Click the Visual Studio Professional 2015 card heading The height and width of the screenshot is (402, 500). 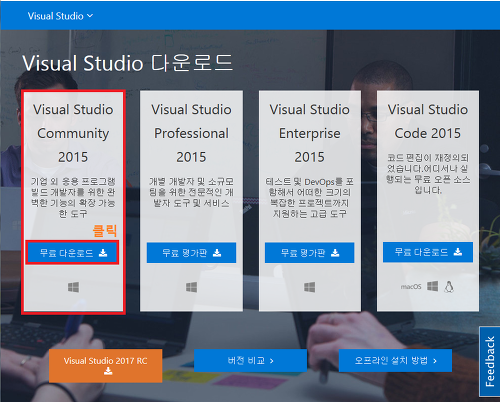191,133
